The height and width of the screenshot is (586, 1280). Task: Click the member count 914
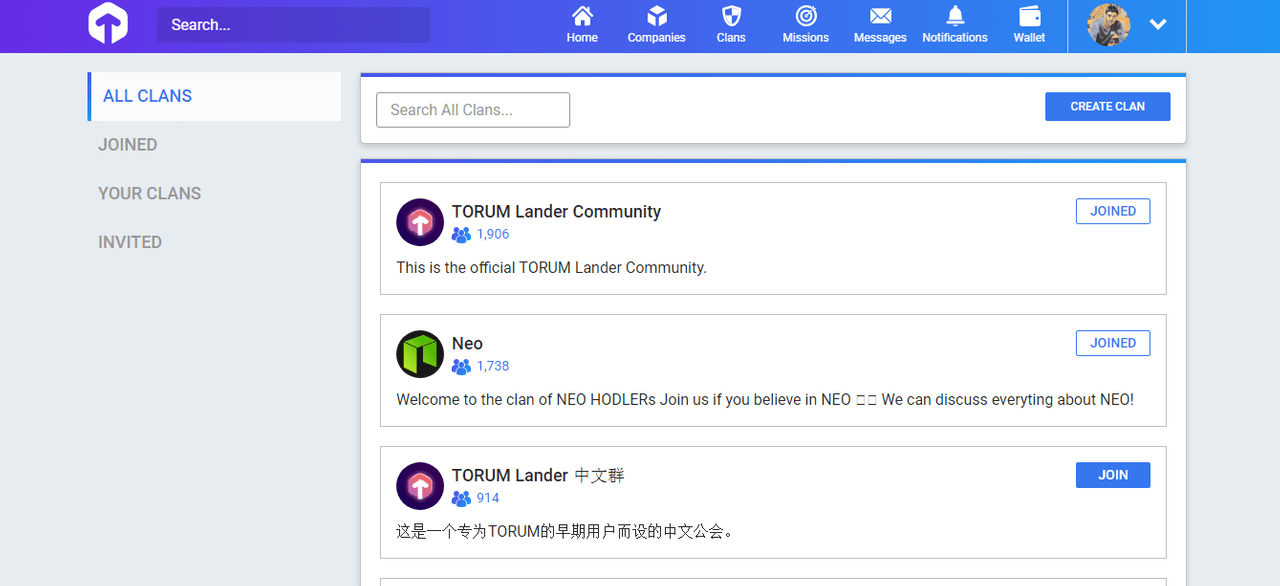click(x=488, y=498)
